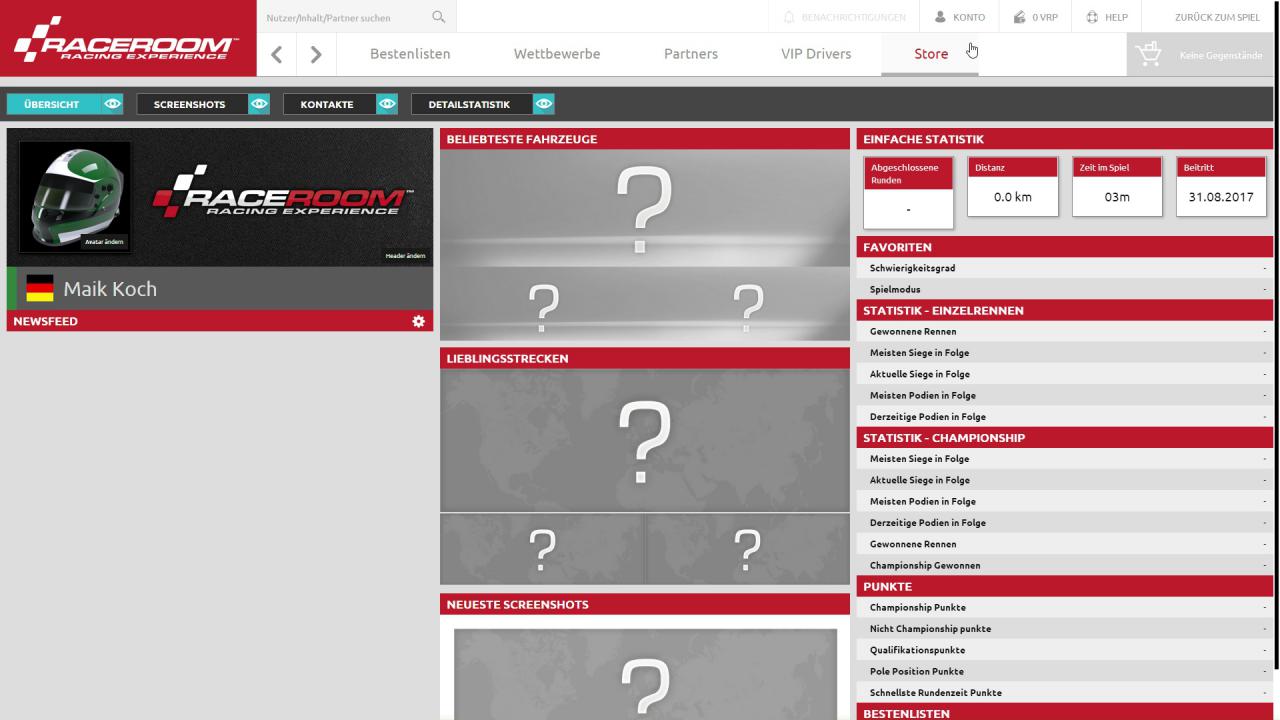Viewport: 1280px width, 720px height.
Task: Click the Neueste Screenshots placeholder image
Action: [x=645, y=674]
